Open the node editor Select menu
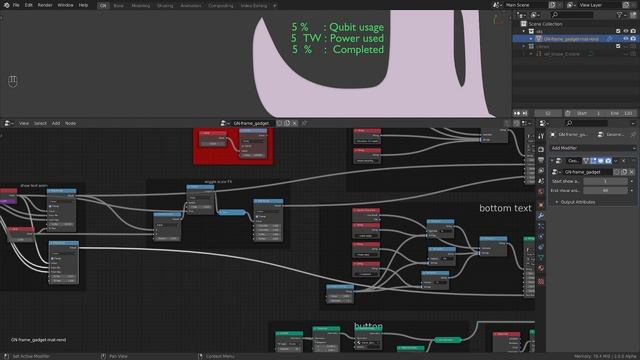Viewport: 640px width, 360px height. 40,123
